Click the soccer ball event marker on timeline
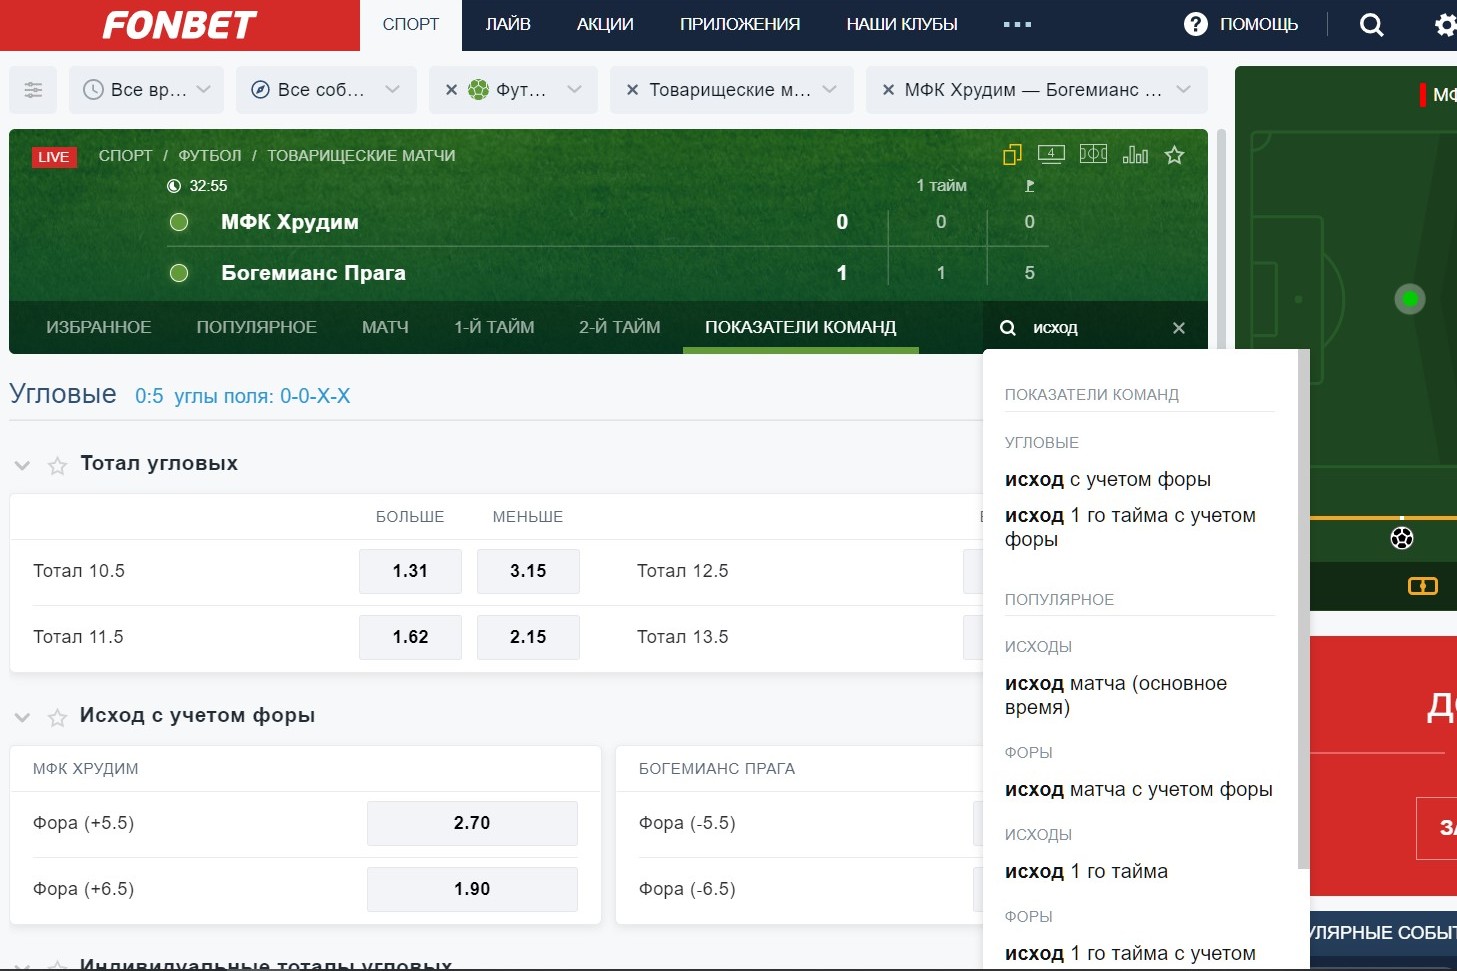Image resolution: width=1457 pixels, height=971 pixels. (x=1402, y=538)
